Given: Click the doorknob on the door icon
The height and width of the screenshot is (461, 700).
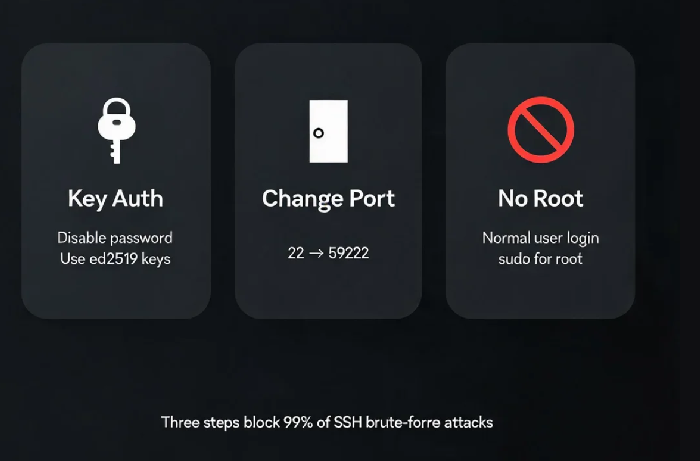Looking at the screenshot, I should point(318,133).
